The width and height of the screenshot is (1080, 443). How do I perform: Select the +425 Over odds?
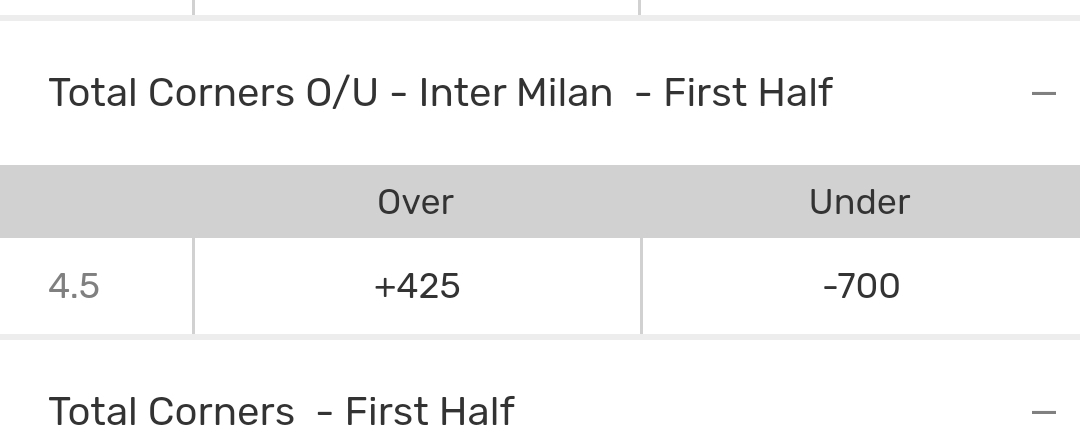pyautogui.click(x=417, y=287)
